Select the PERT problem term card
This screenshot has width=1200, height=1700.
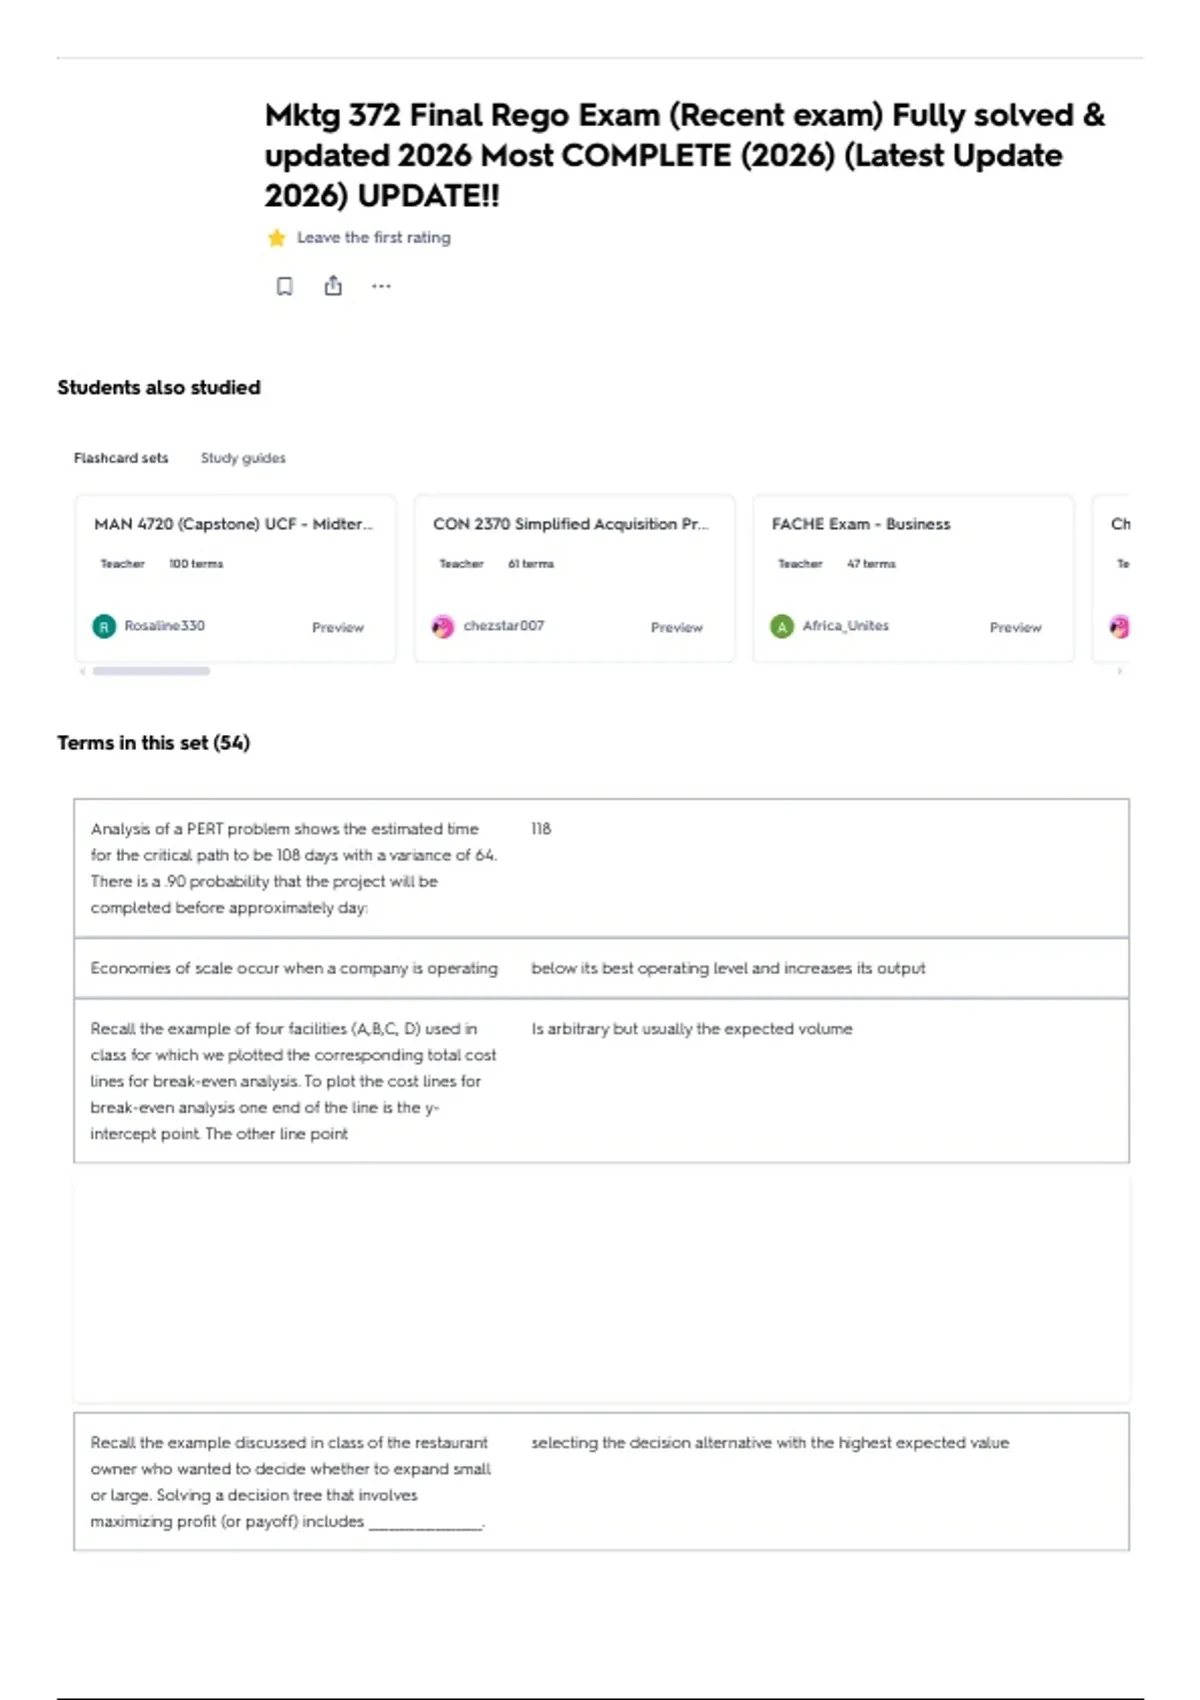[601, 868]
